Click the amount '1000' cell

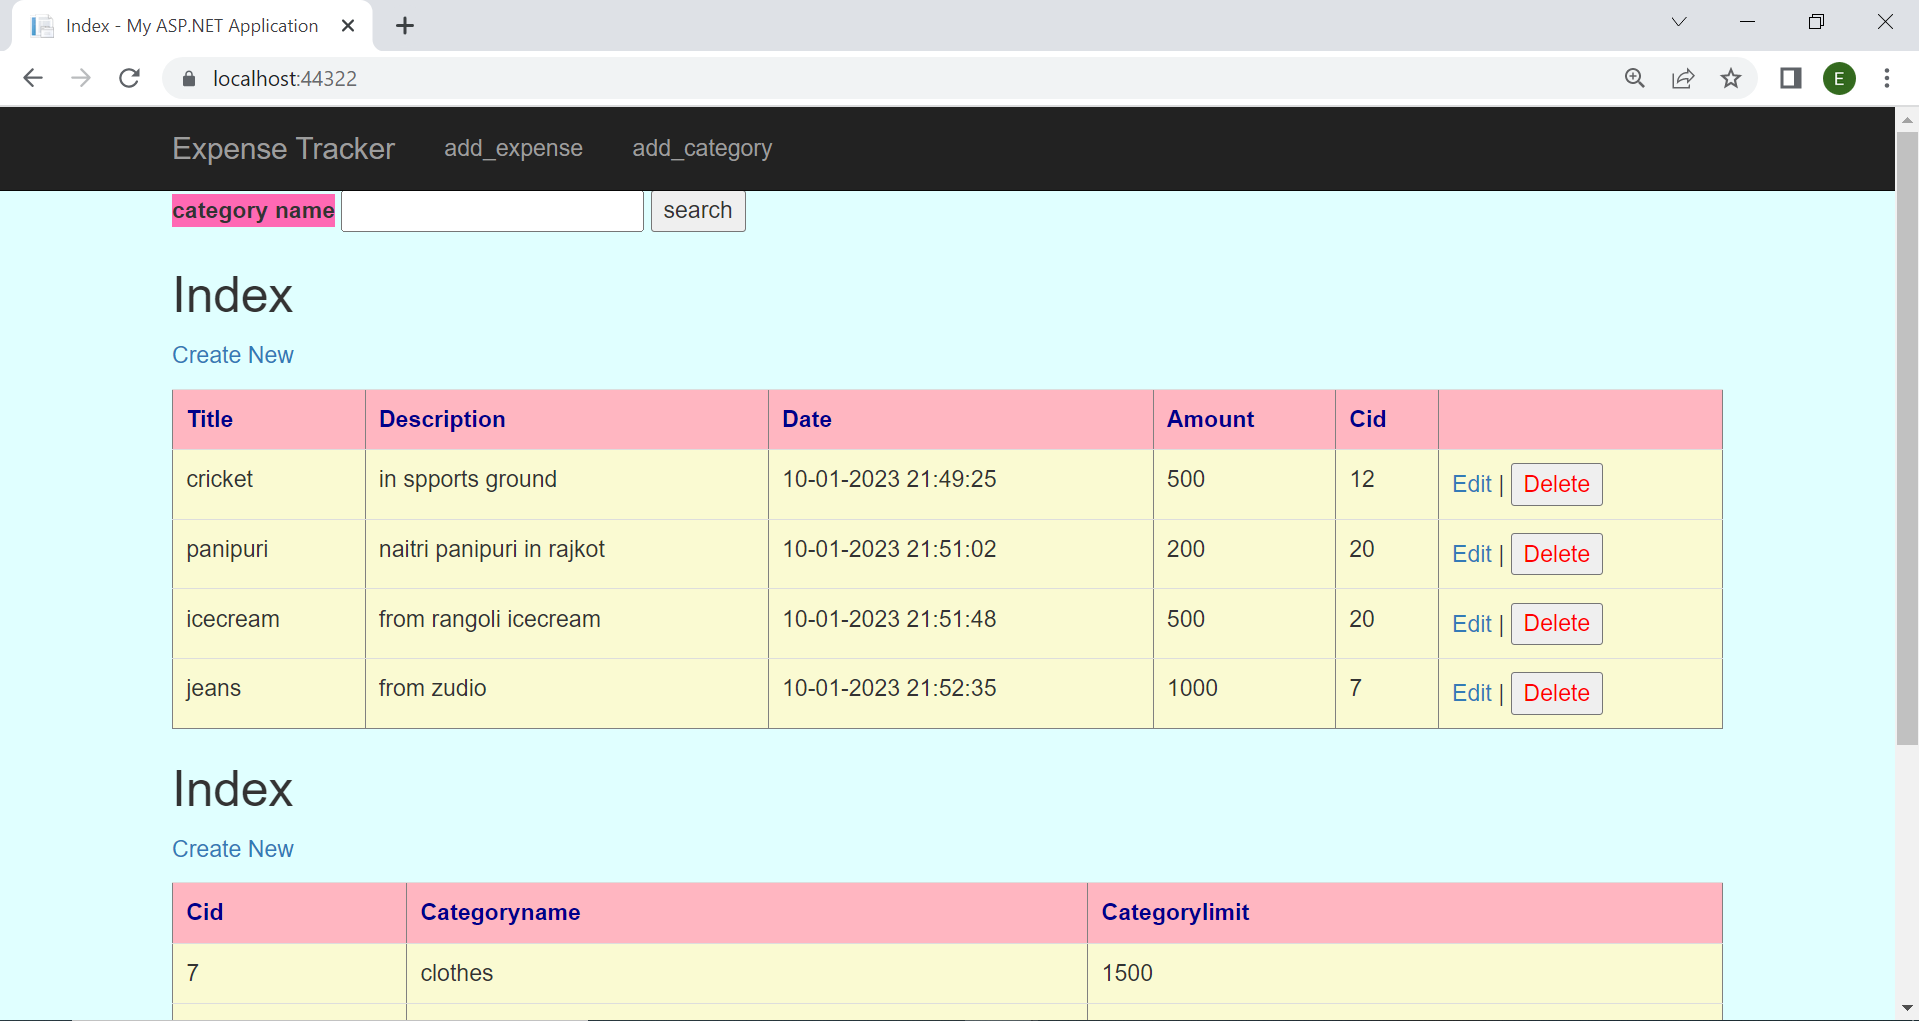pos(1244,693)
